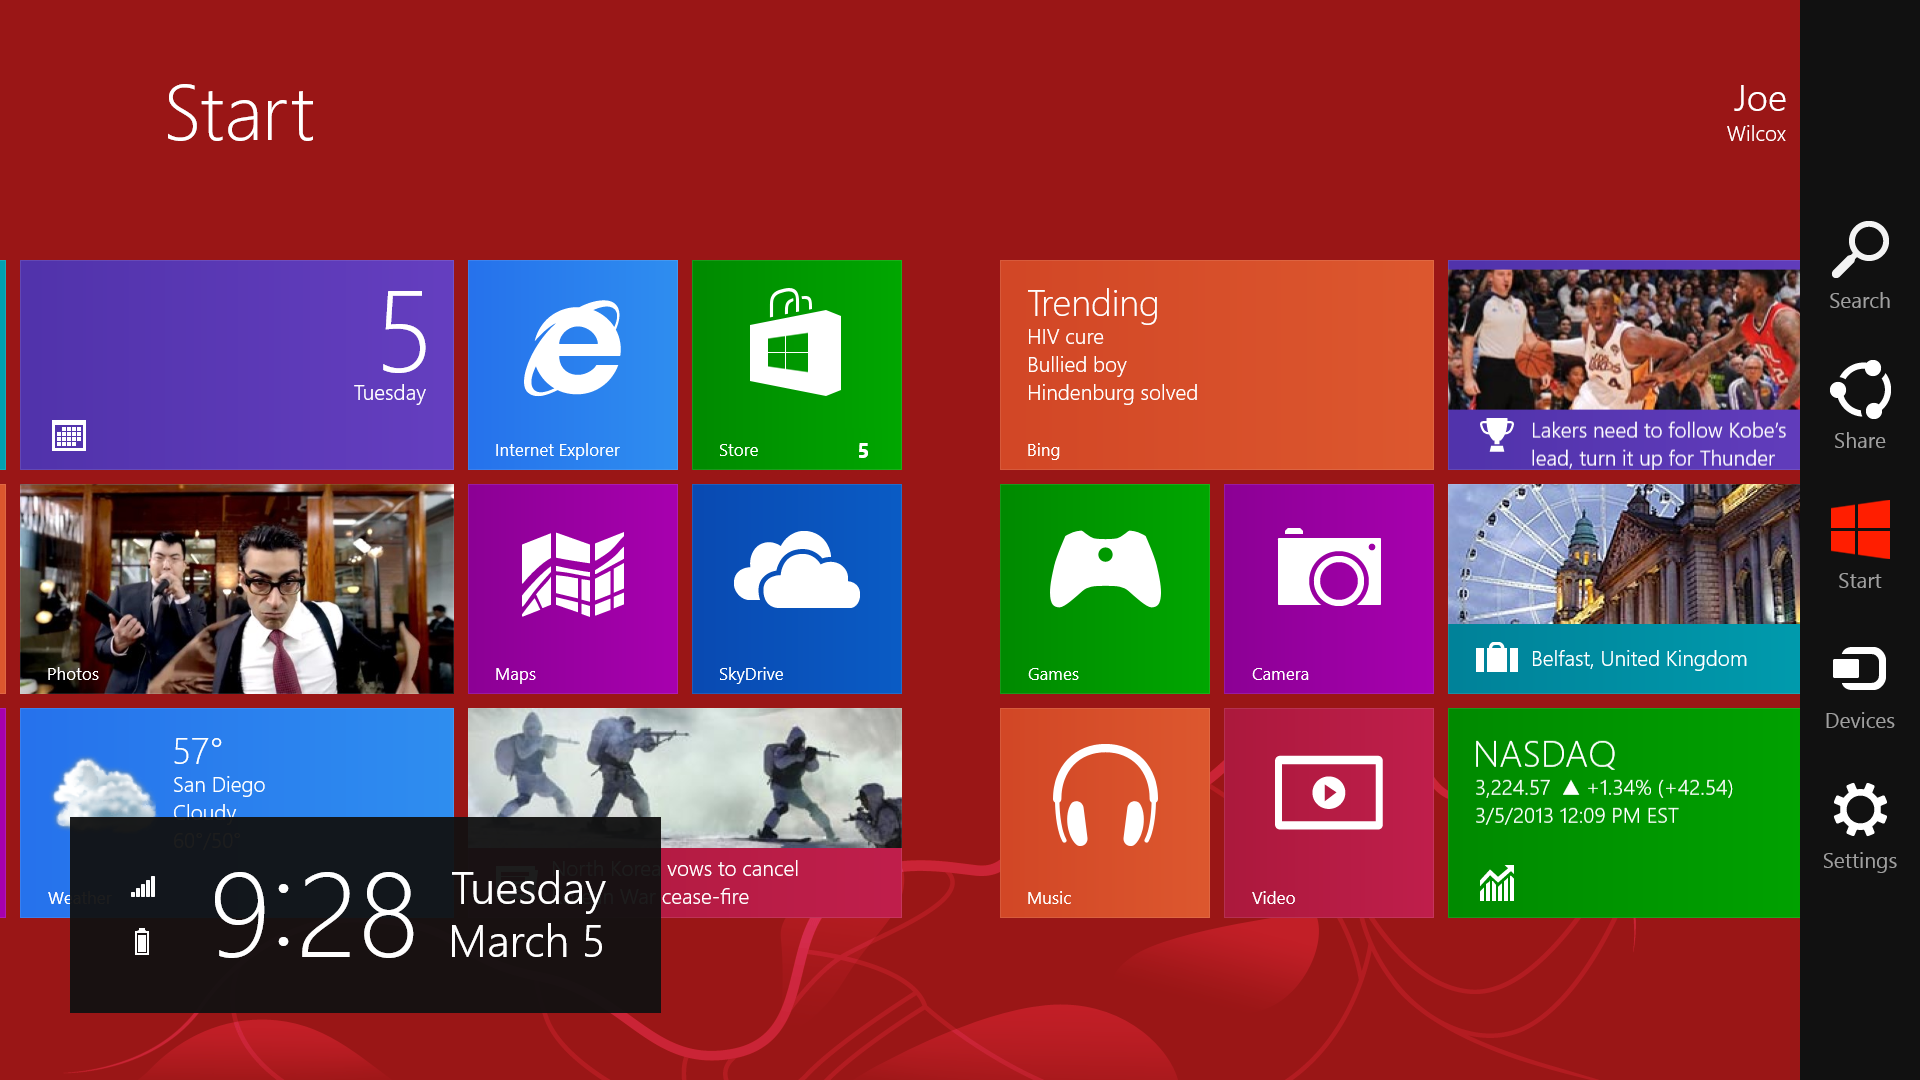Open the Camera app tile
The image size is (1920, 1080).
coord(1328,588)
